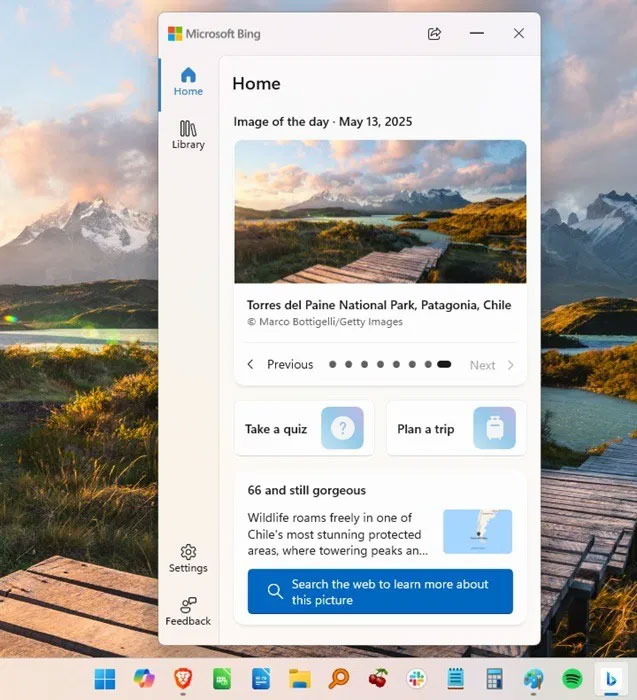Select the first image pagination dot
Viewport: 637px width, 700px height.
332,364
